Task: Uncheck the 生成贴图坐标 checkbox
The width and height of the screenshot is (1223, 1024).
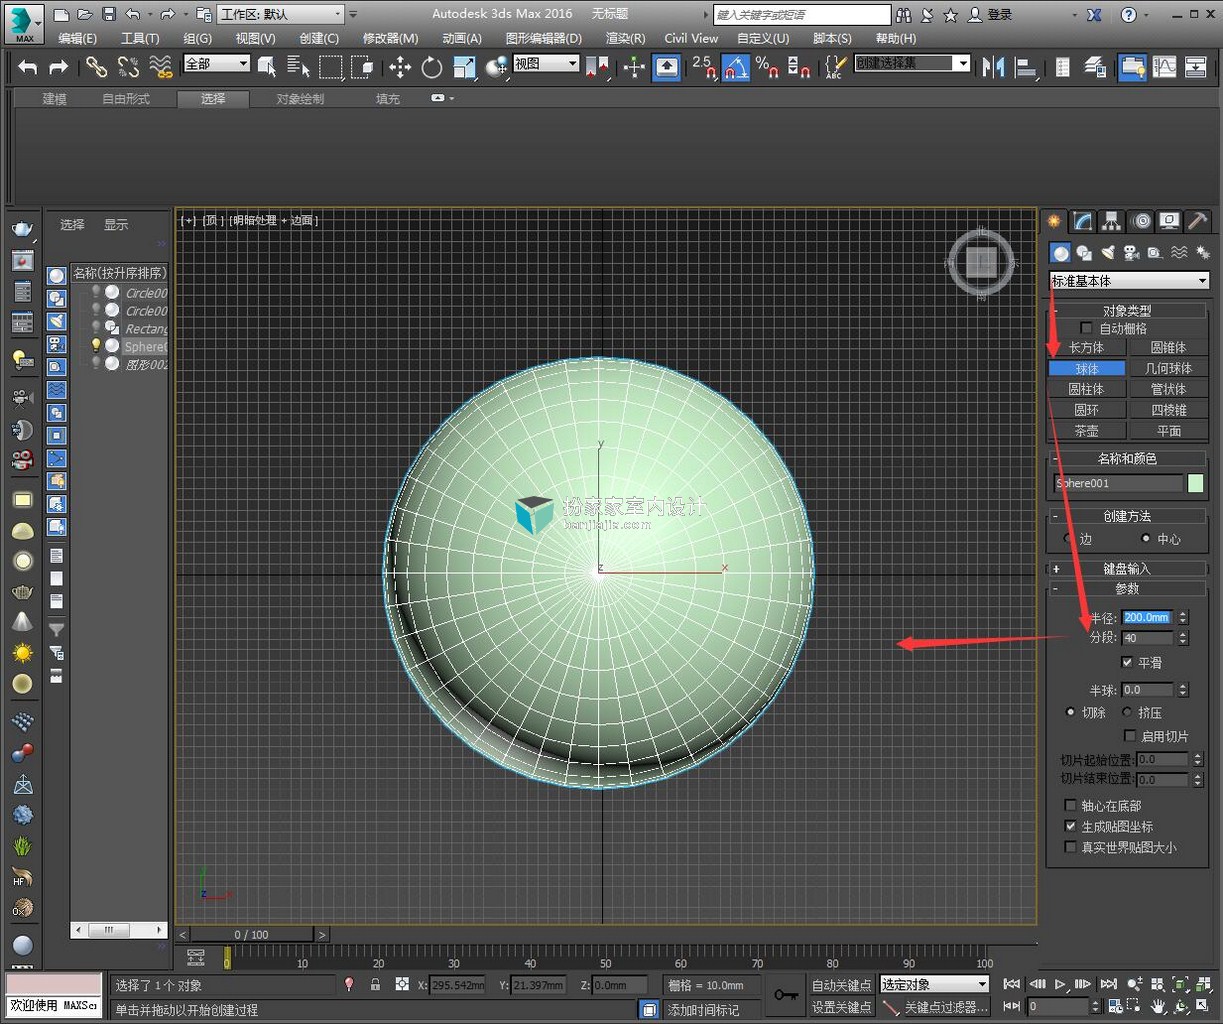Action: (1071, 826)
